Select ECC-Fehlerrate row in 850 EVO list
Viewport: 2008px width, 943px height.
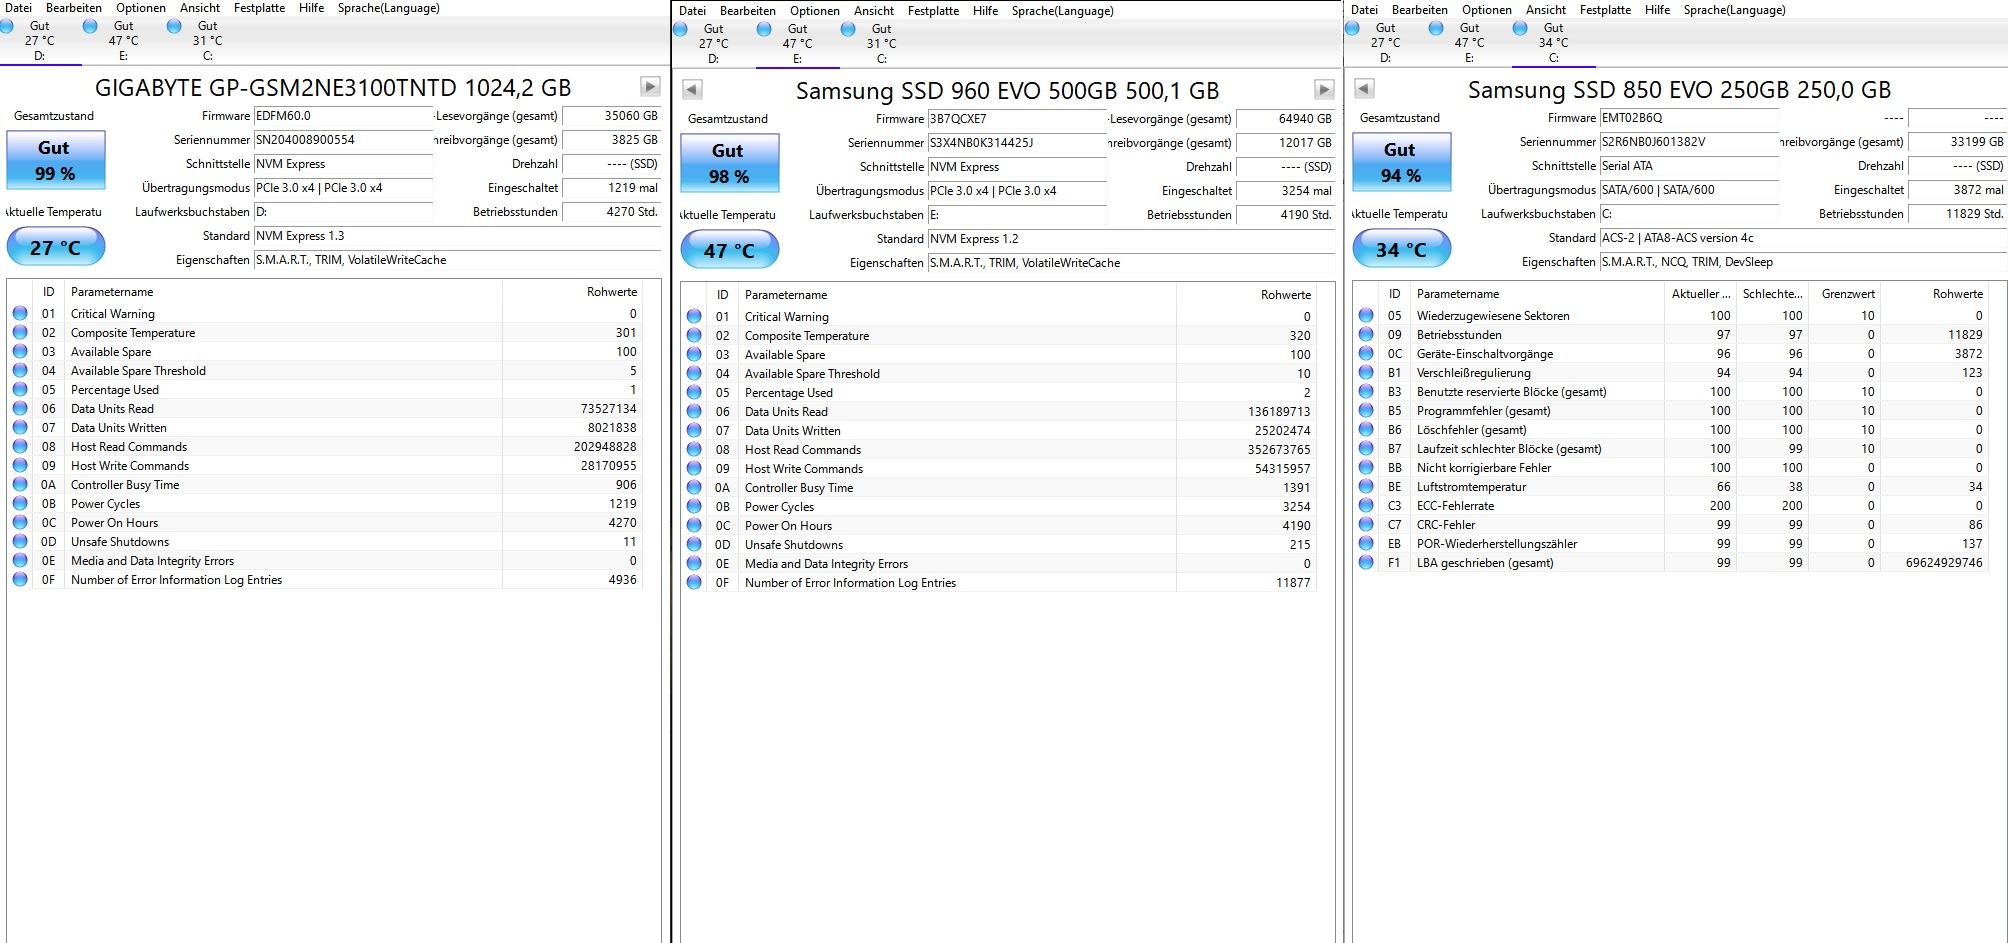1670,506
